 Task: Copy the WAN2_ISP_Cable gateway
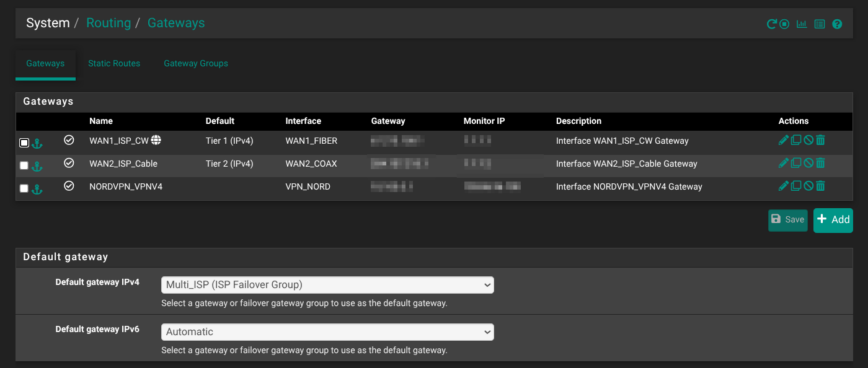tap(796, 163)
